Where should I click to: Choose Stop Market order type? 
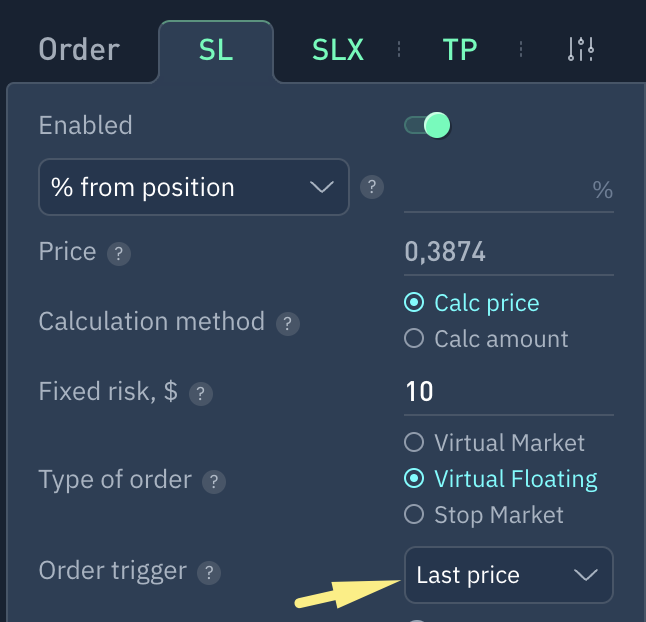[414, 515]
